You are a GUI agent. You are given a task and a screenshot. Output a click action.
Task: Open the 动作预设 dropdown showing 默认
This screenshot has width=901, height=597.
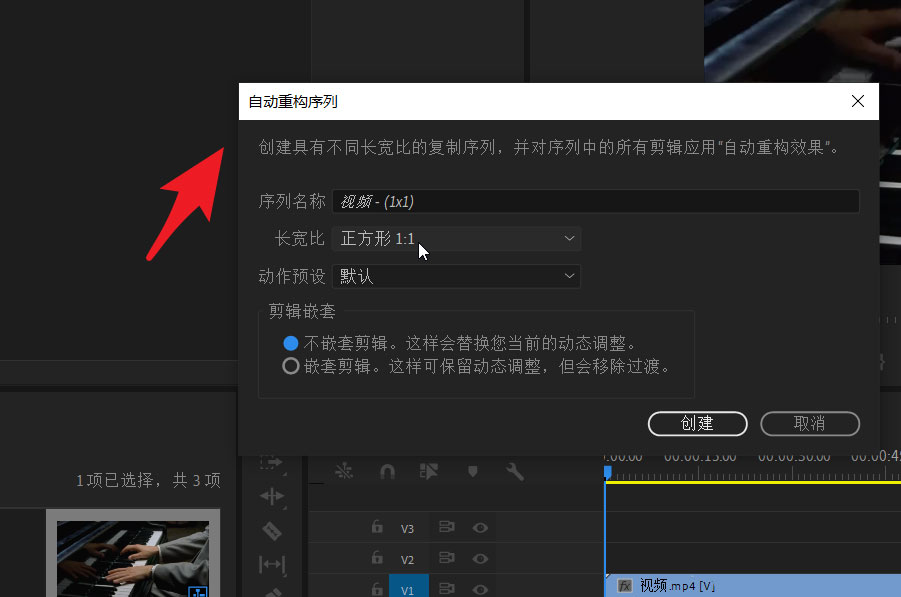tap(456, 276)
